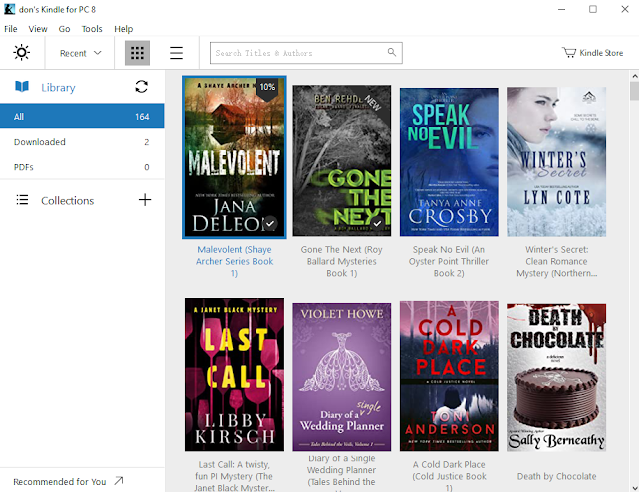Click Malevolent (Shaye Archer Series) title text
The width and height of the screenshot is (639, 492).
pyautogui.click(x=234, y=261)
